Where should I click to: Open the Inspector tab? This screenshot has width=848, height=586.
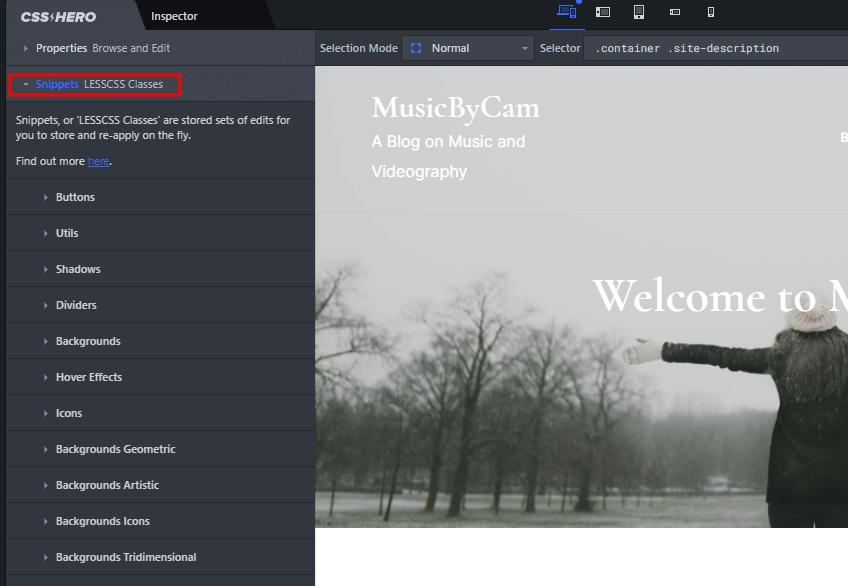(x=174, y=16)
